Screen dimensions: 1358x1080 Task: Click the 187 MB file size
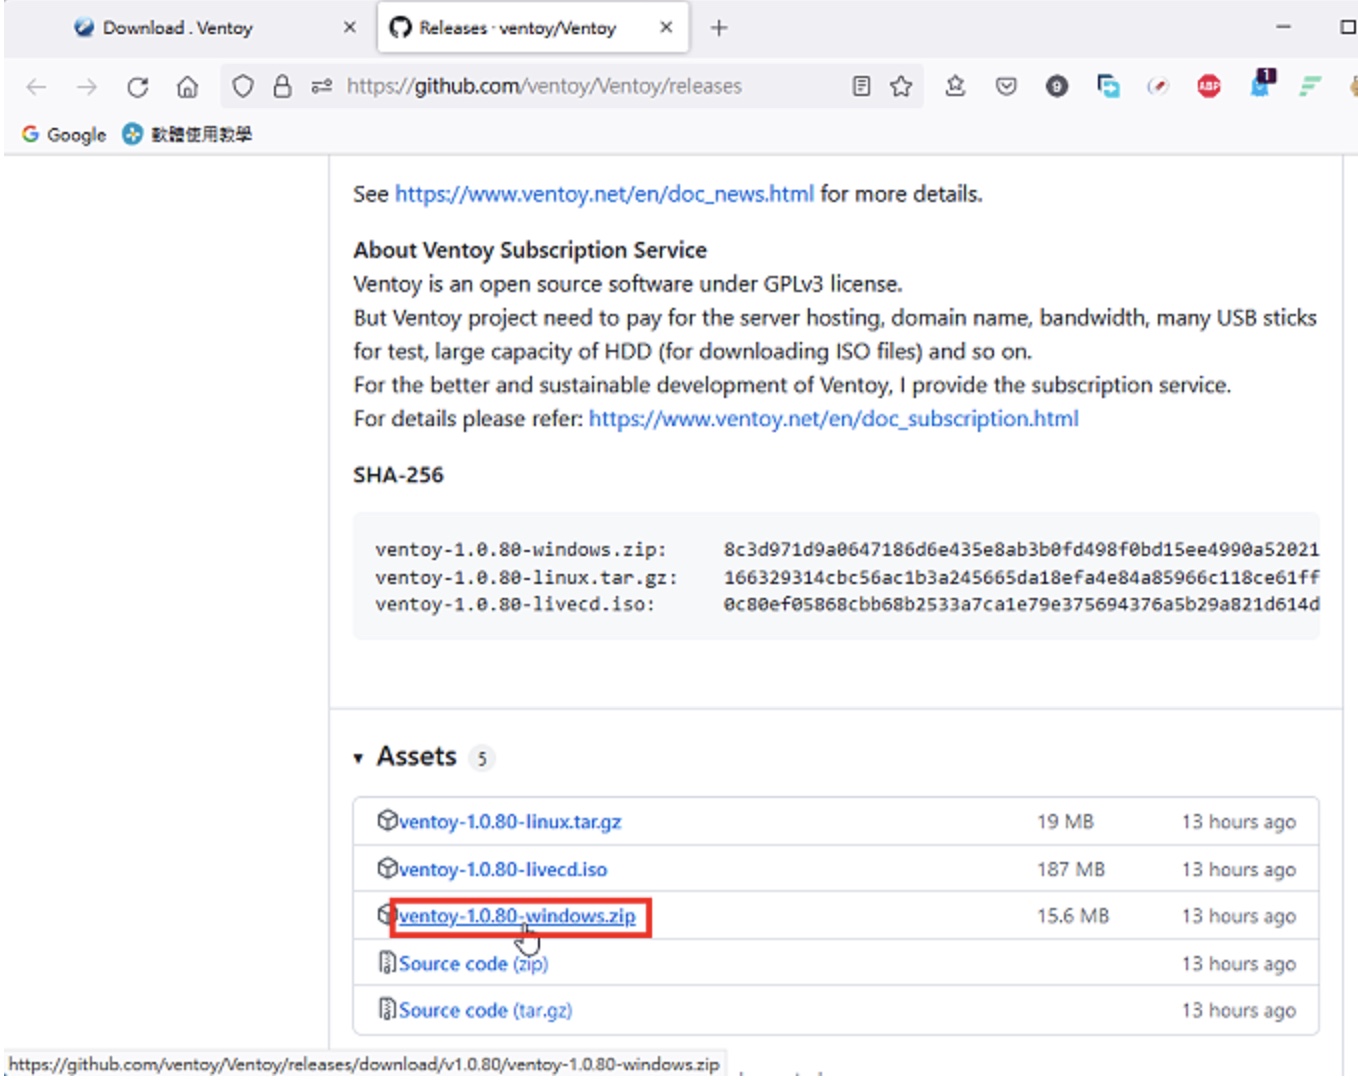pyautogui.click(x=1071, y=869)
